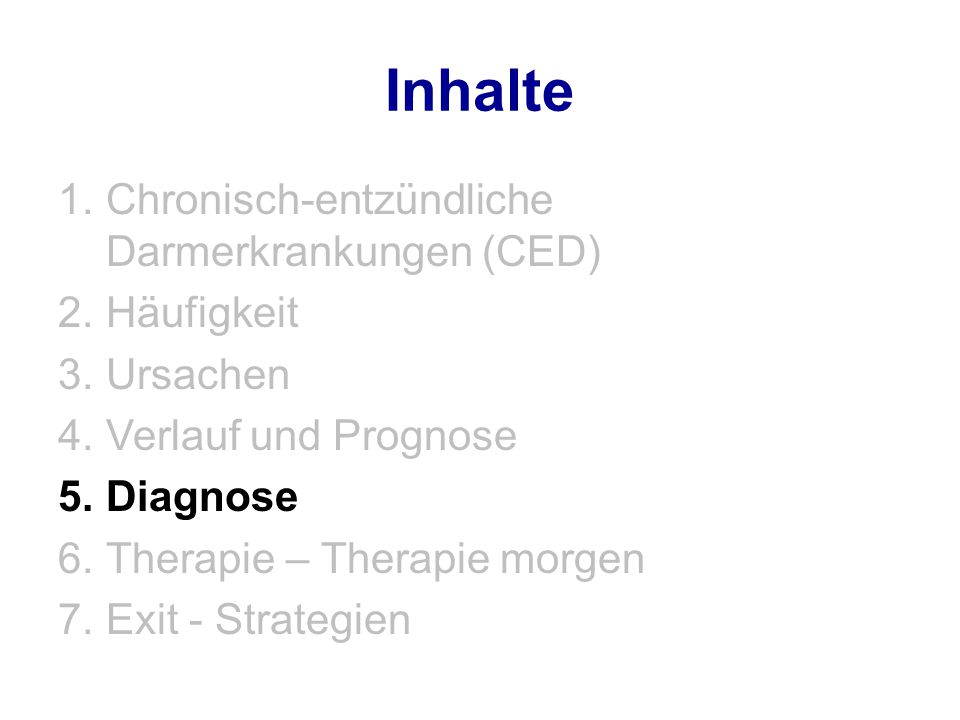Click the list number "2."
This screenshot has height=720, width=960.
[x=76, y=313]
